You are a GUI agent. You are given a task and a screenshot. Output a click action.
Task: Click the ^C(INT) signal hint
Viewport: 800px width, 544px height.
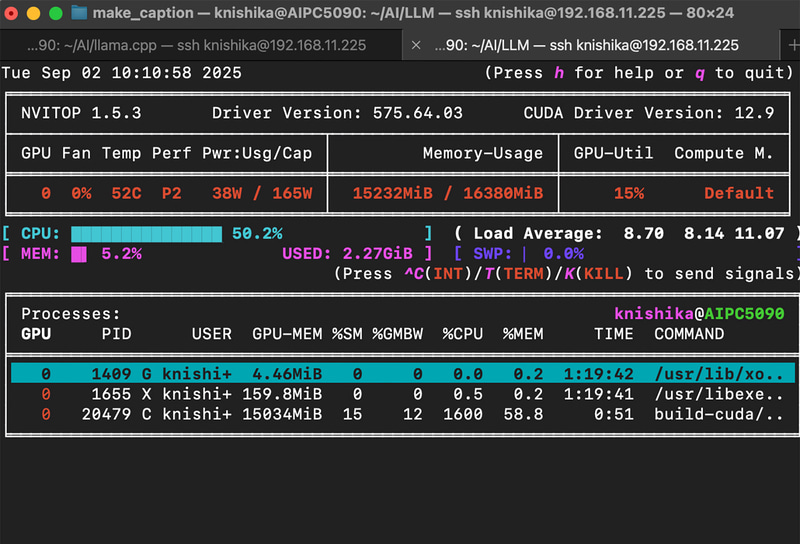[x=438, y=274]
